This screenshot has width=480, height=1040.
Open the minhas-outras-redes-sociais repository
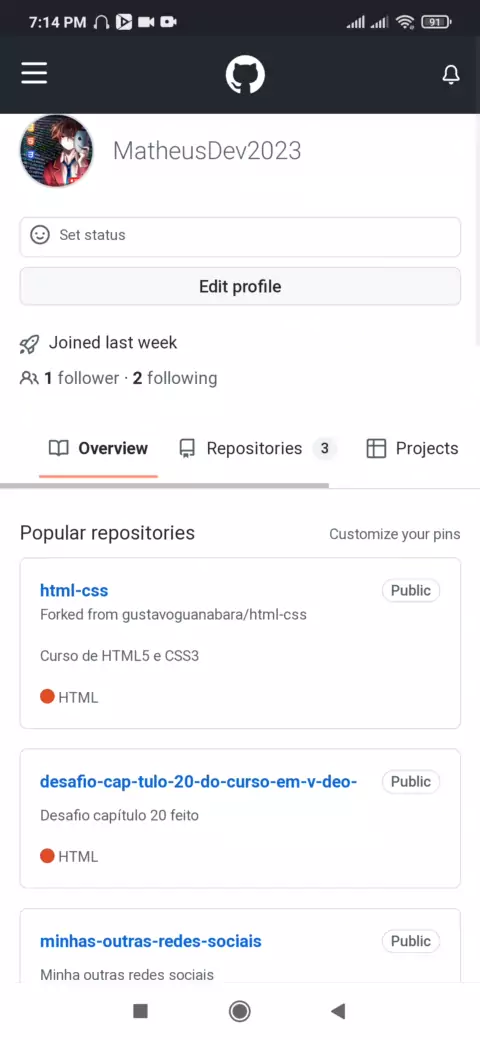(x=150, y=941)
